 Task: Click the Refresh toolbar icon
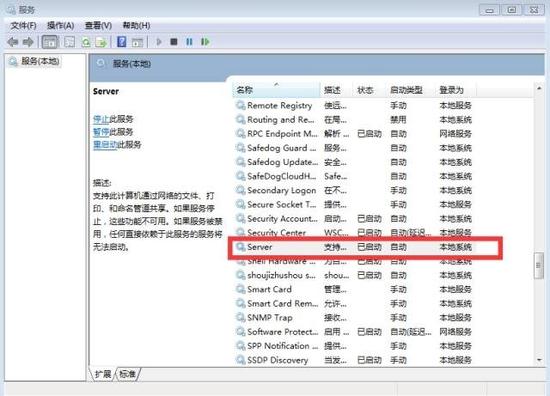point(86,42)
